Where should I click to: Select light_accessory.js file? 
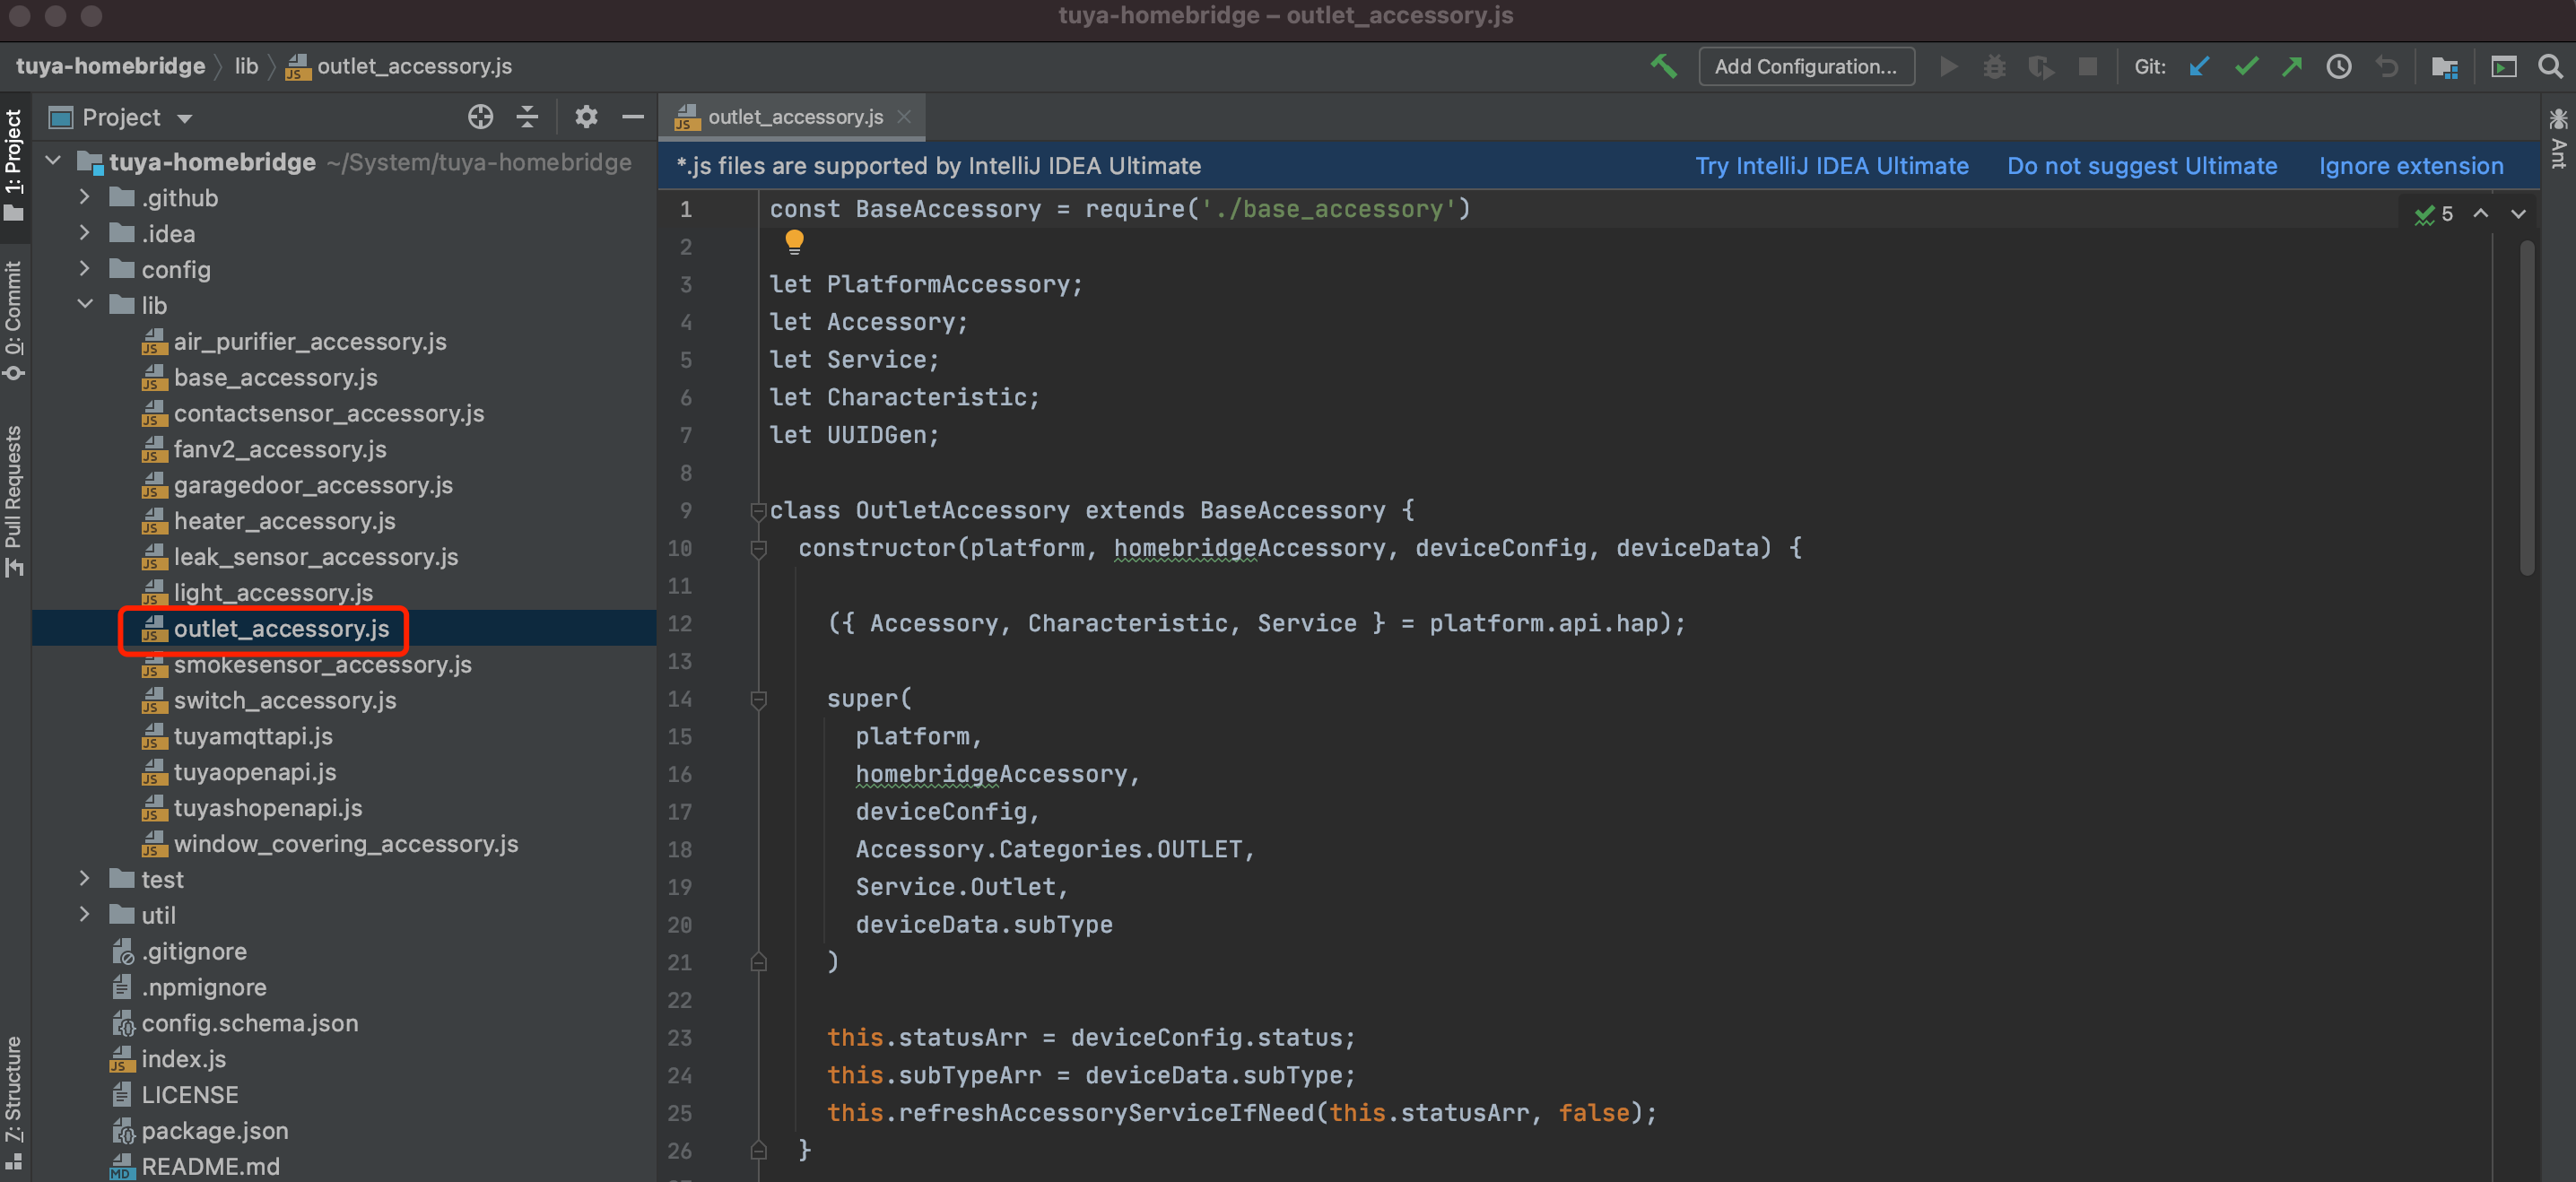click(x=273, y=592)
